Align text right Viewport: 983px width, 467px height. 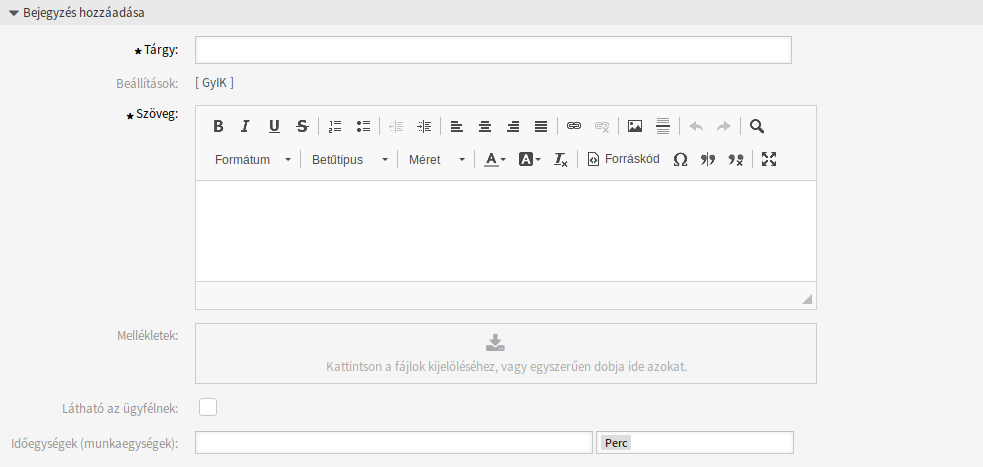click(x=513, y=126)
